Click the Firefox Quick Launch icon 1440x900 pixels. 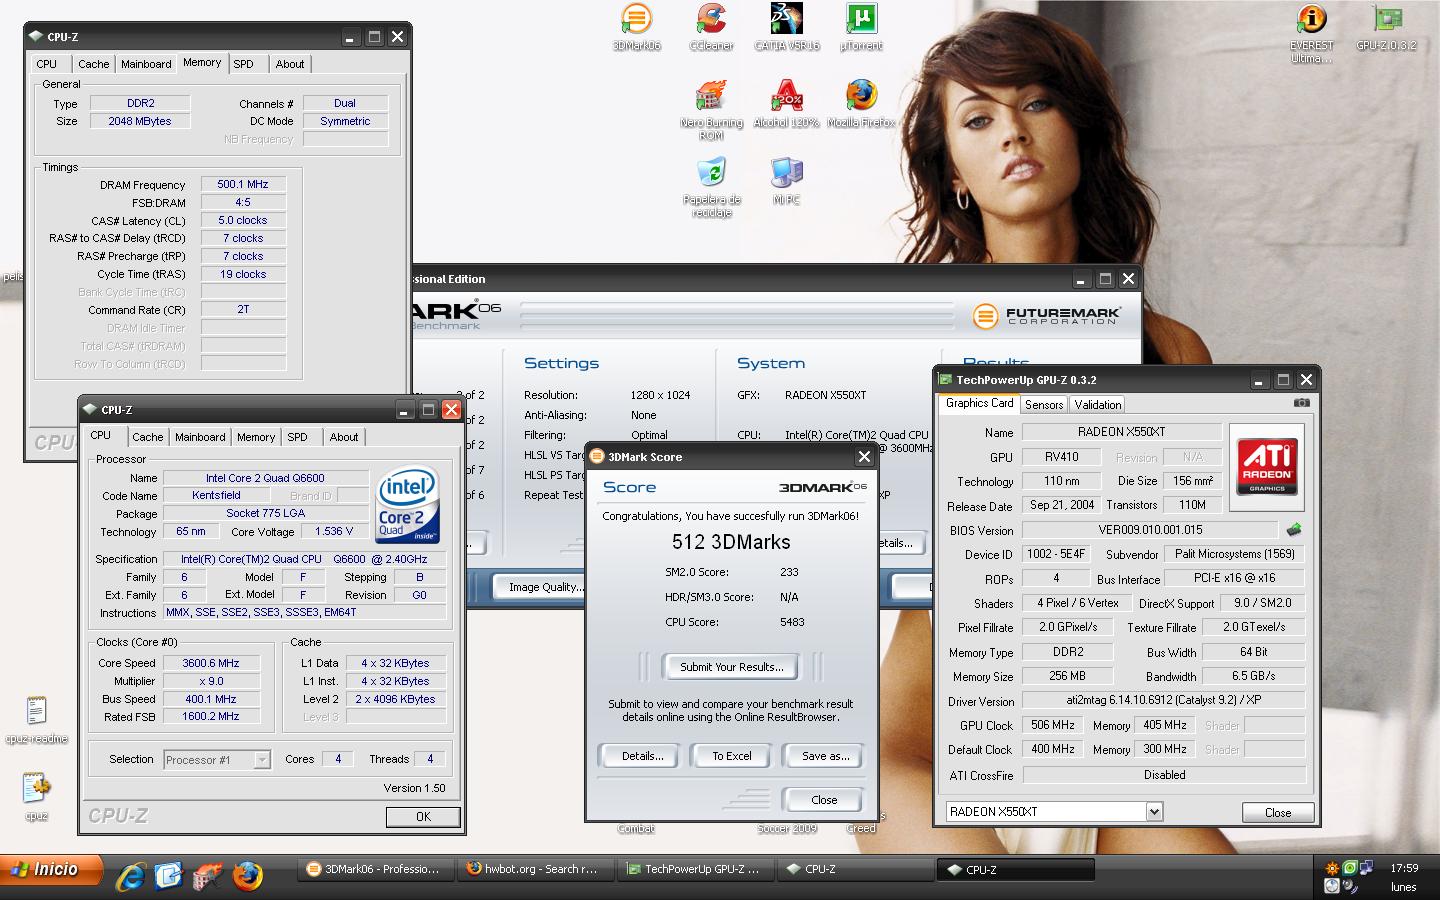click(x=247, y=877)
